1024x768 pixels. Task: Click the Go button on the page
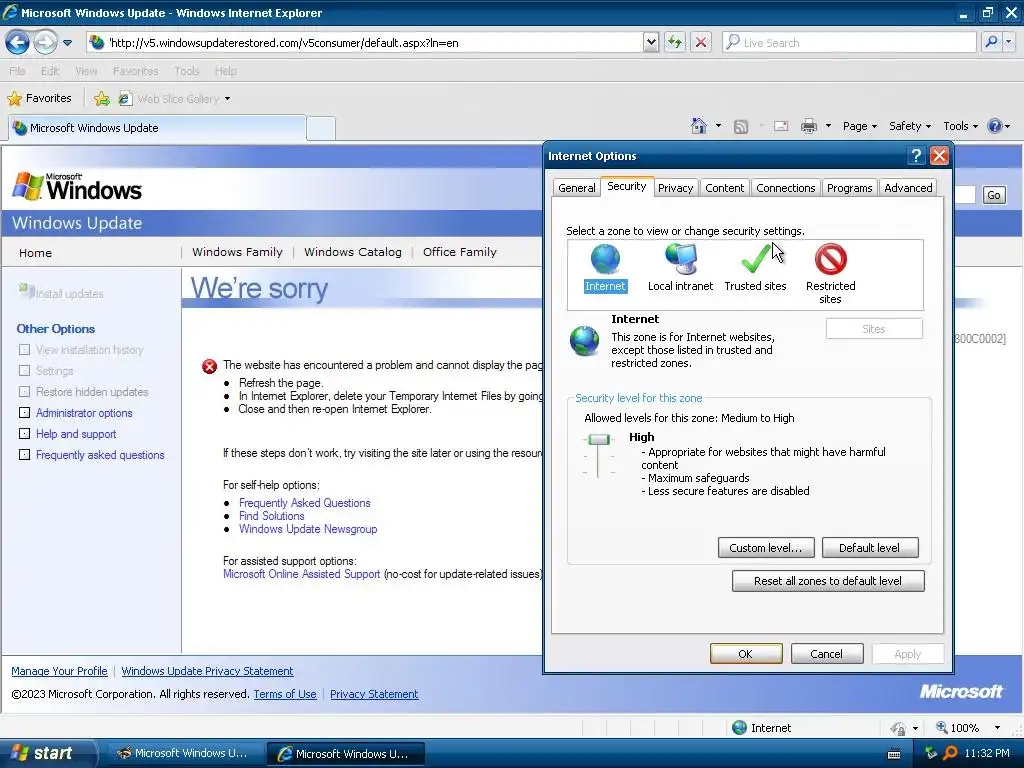993,195
